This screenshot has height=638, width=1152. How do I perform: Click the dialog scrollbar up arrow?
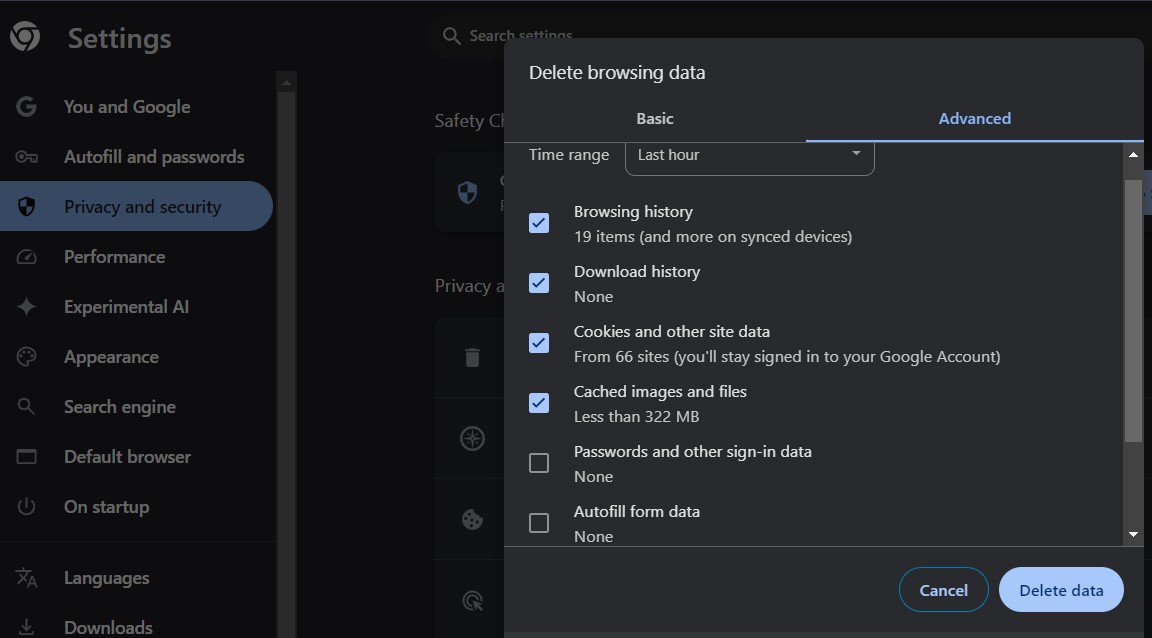(x=1133, y=154)
